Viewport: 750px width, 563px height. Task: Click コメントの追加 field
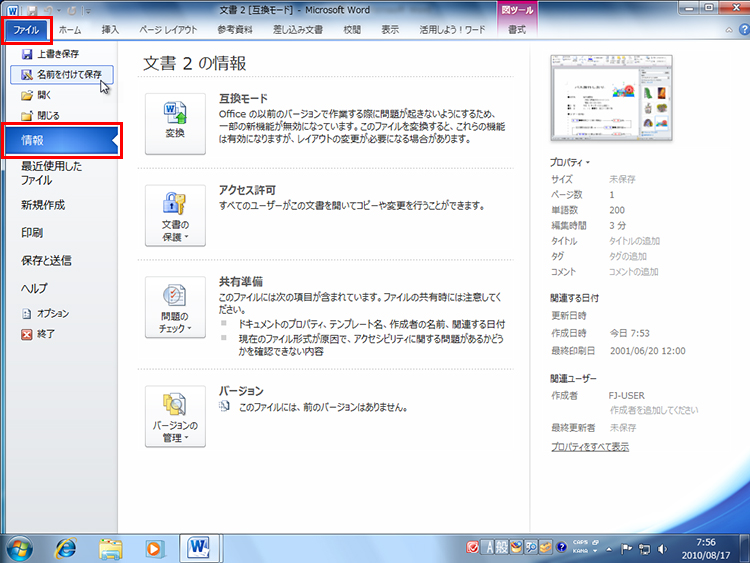click(633, 272)
